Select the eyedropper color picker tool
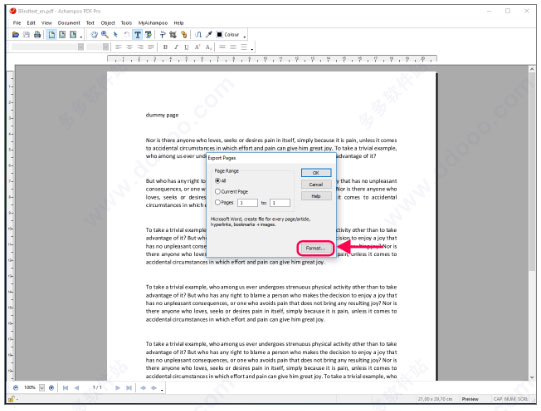Viewport: 541px width, 411px height. pyautogui.click(x=209, y=35)
